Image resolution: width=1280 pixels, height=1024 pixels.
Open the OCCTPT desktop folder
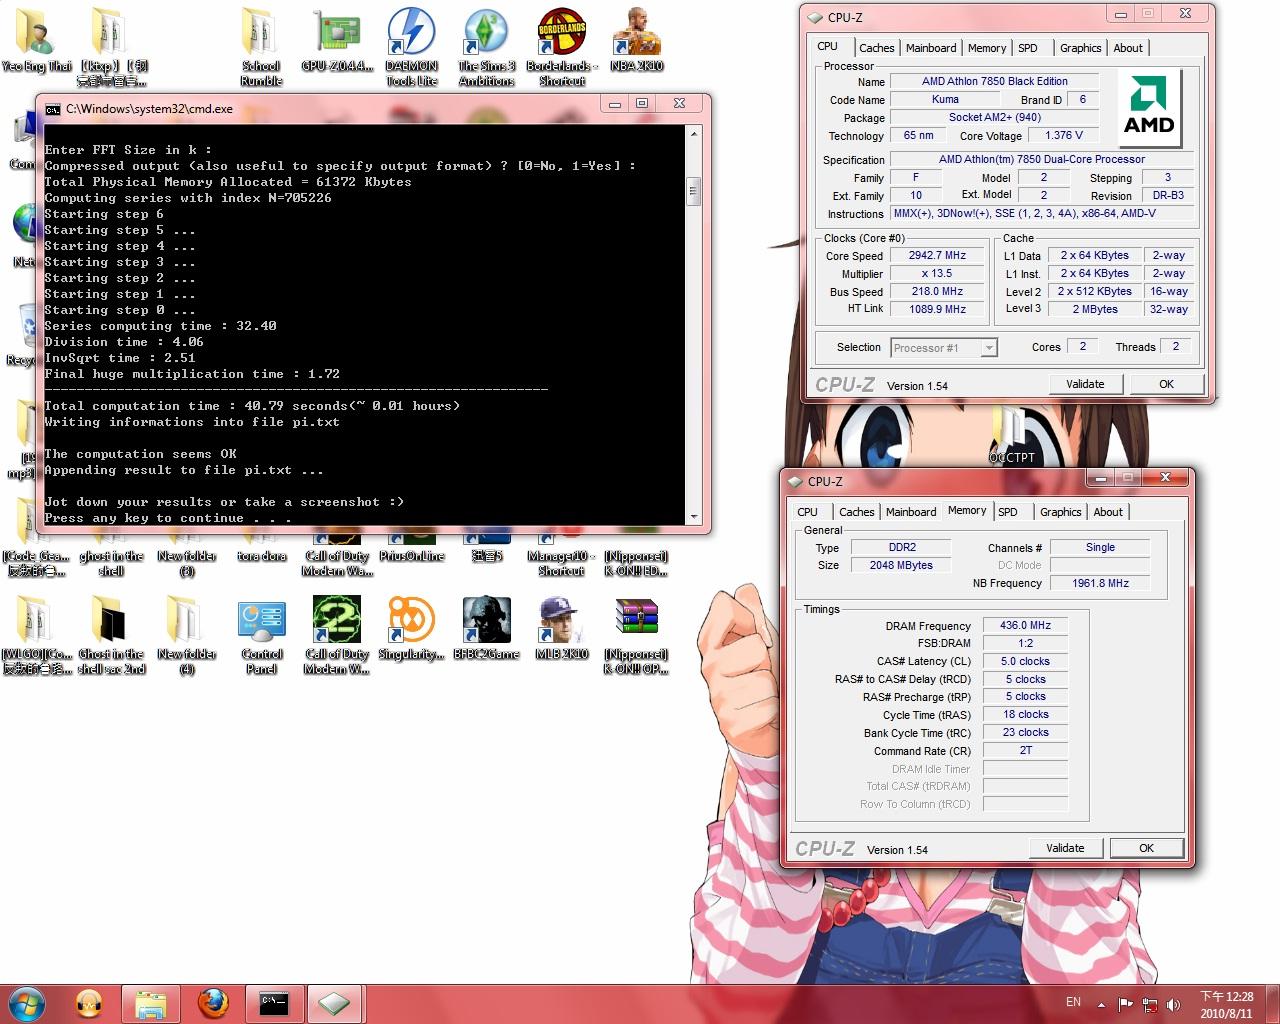(1011, 436)
